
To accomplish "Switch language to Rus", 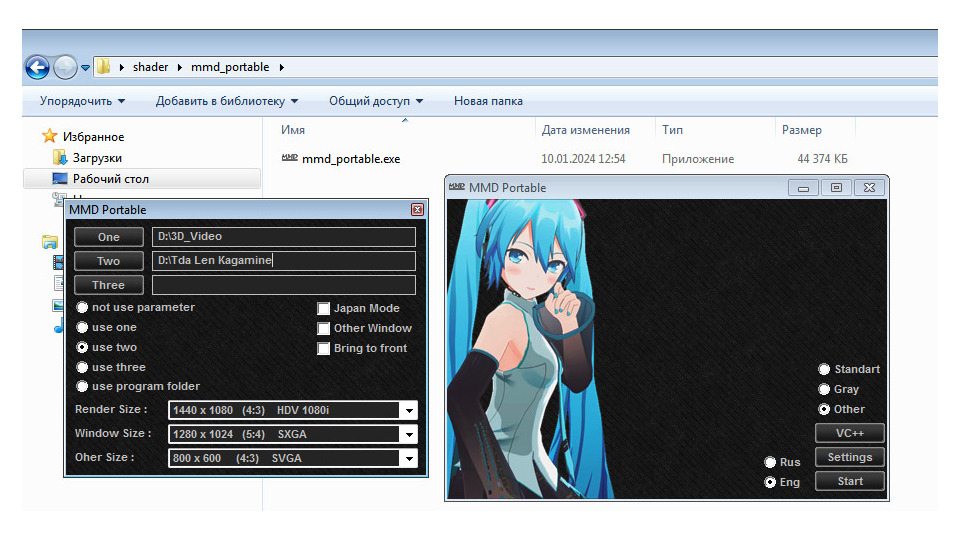I will pyautogui.click(x=770, y=462).
